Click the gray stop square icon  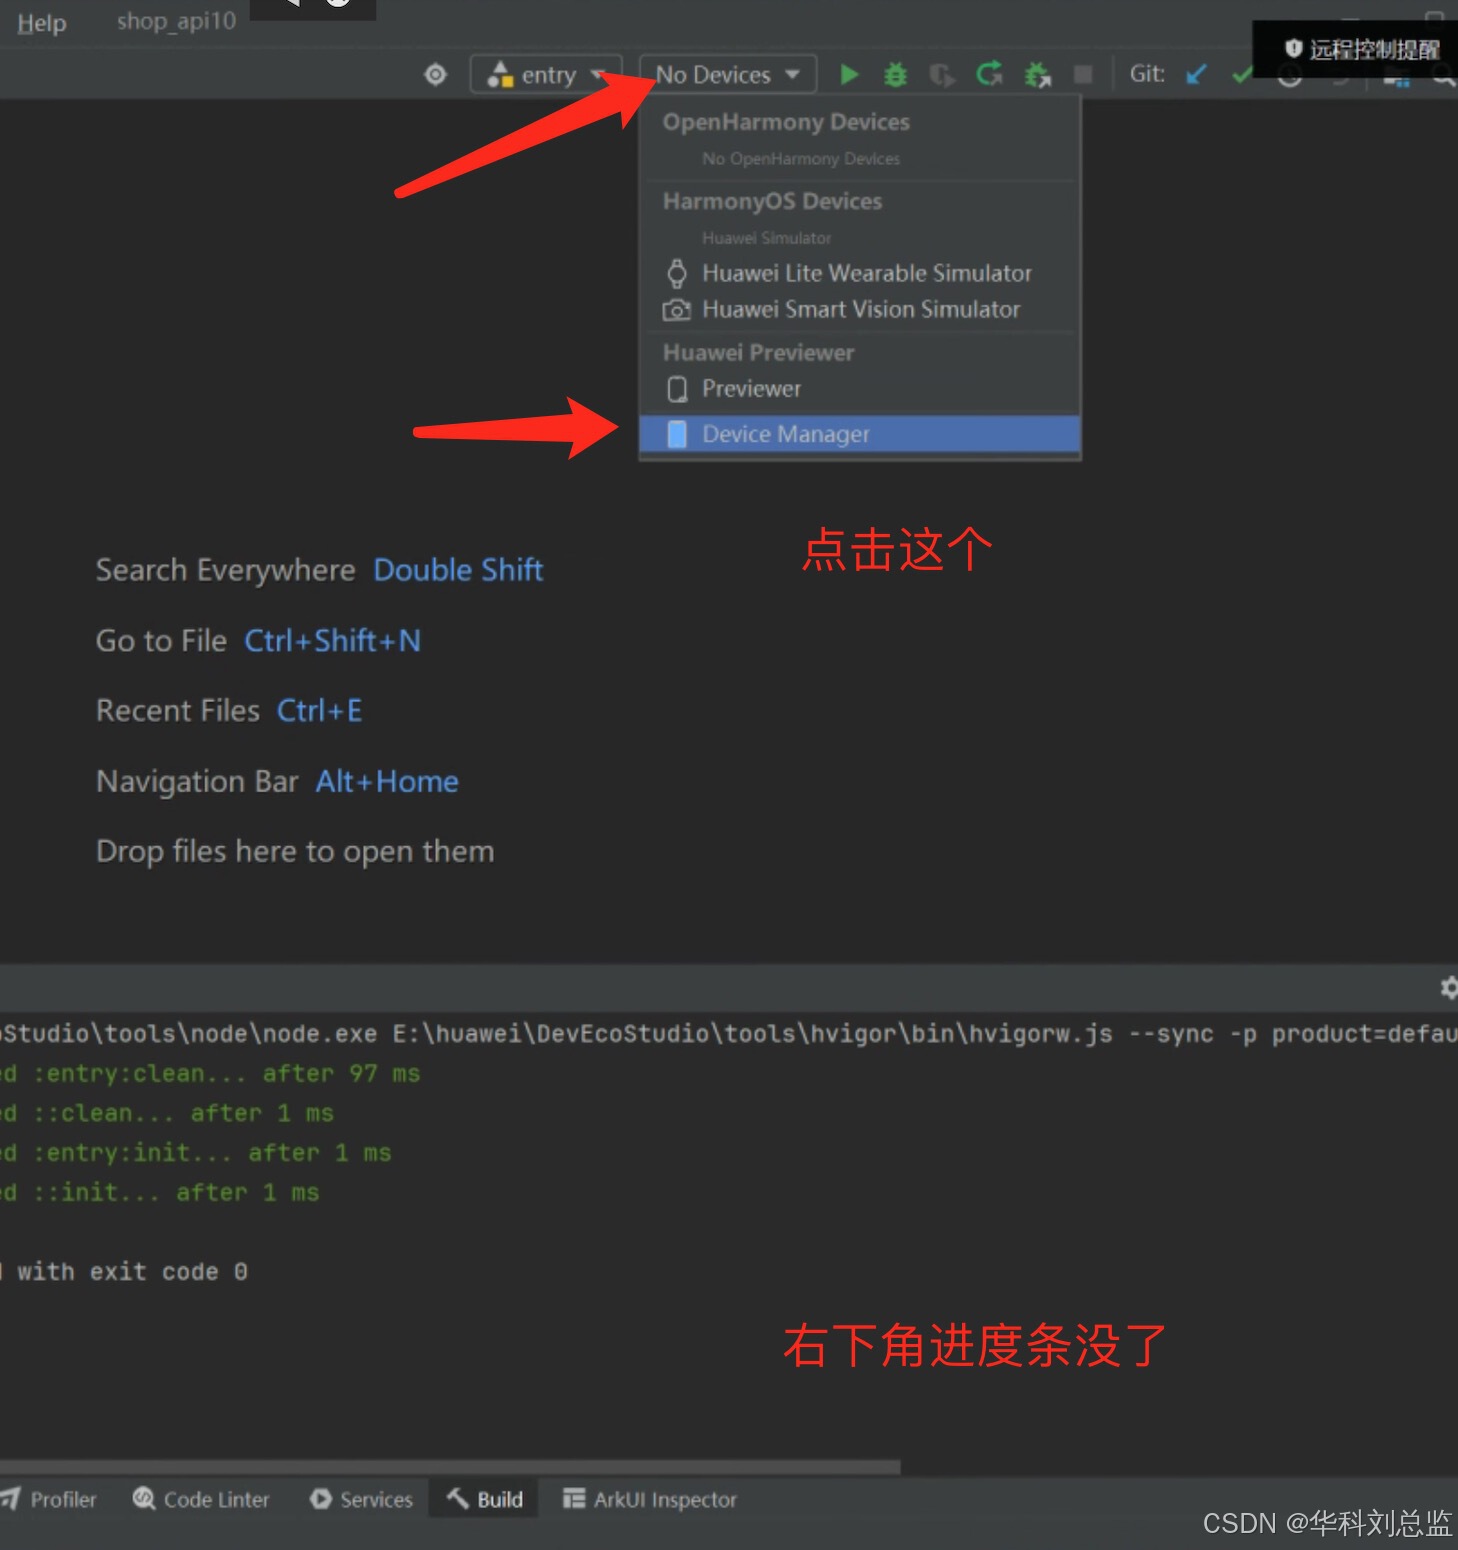(1083, 75)
